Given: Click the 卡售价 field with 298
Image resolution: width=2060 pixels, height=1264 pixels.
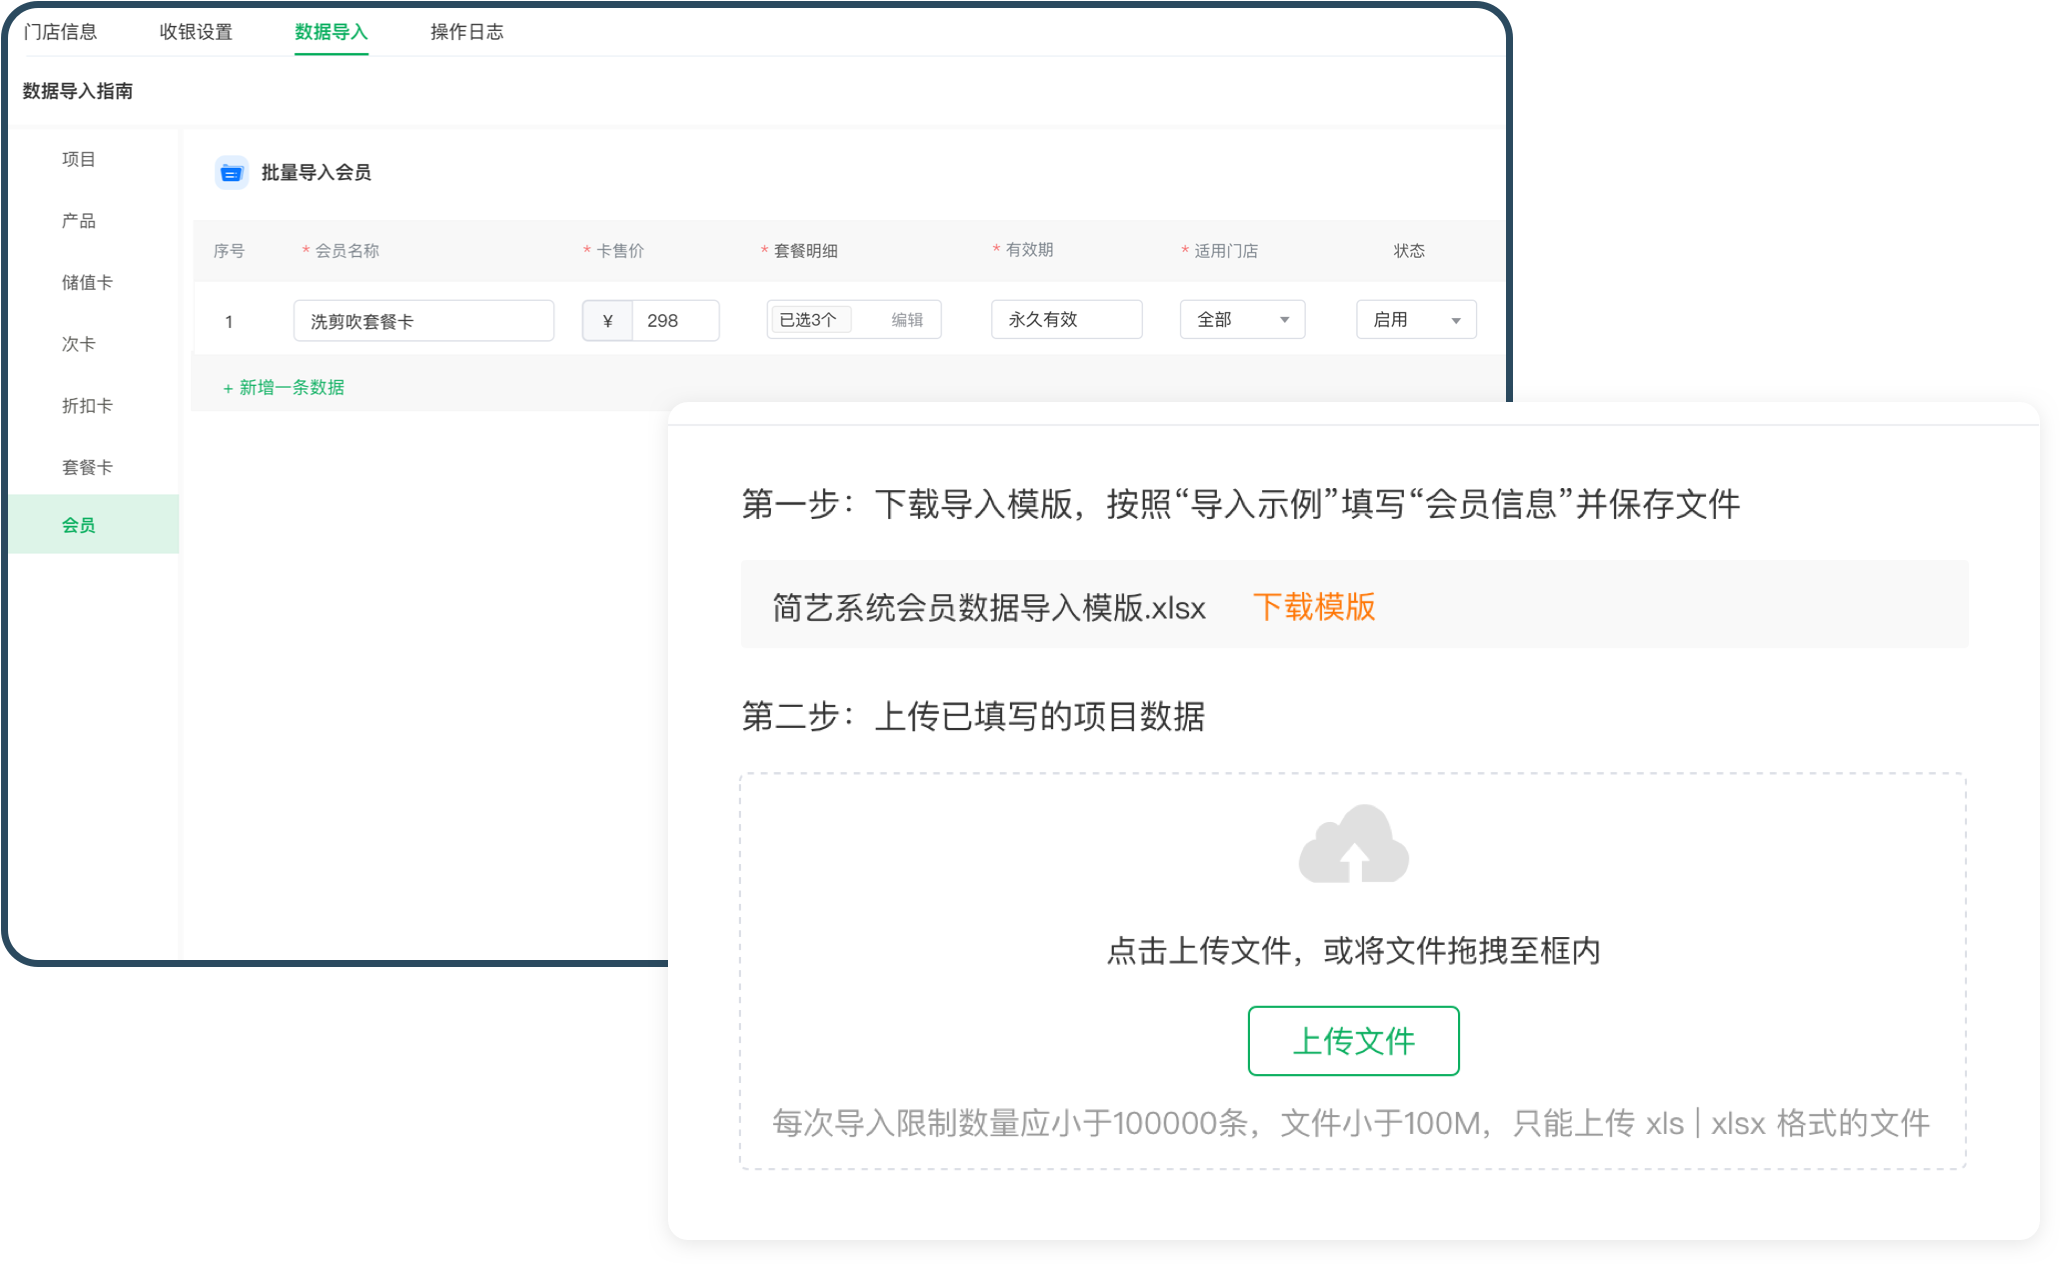Looking at the screenshot, I should 651,321.
